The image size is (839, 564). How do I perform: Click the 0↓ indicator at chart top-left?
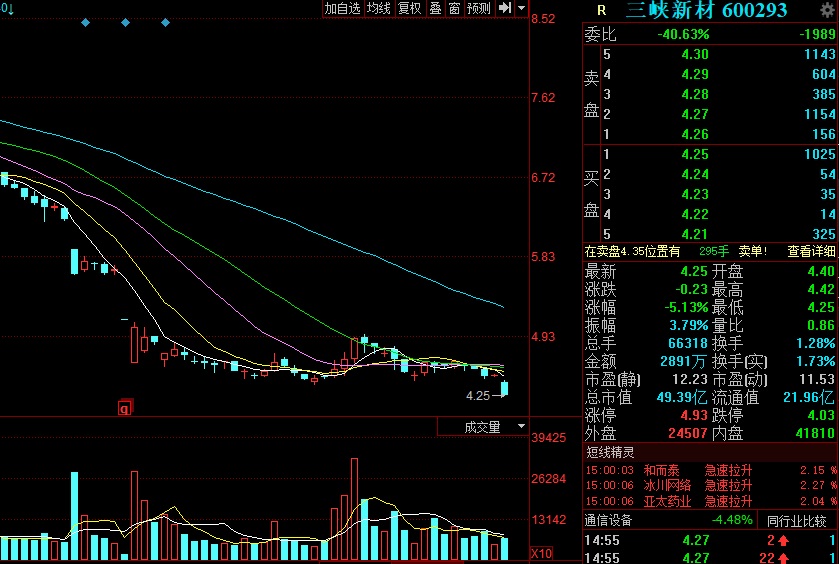[x=7, y=7]
